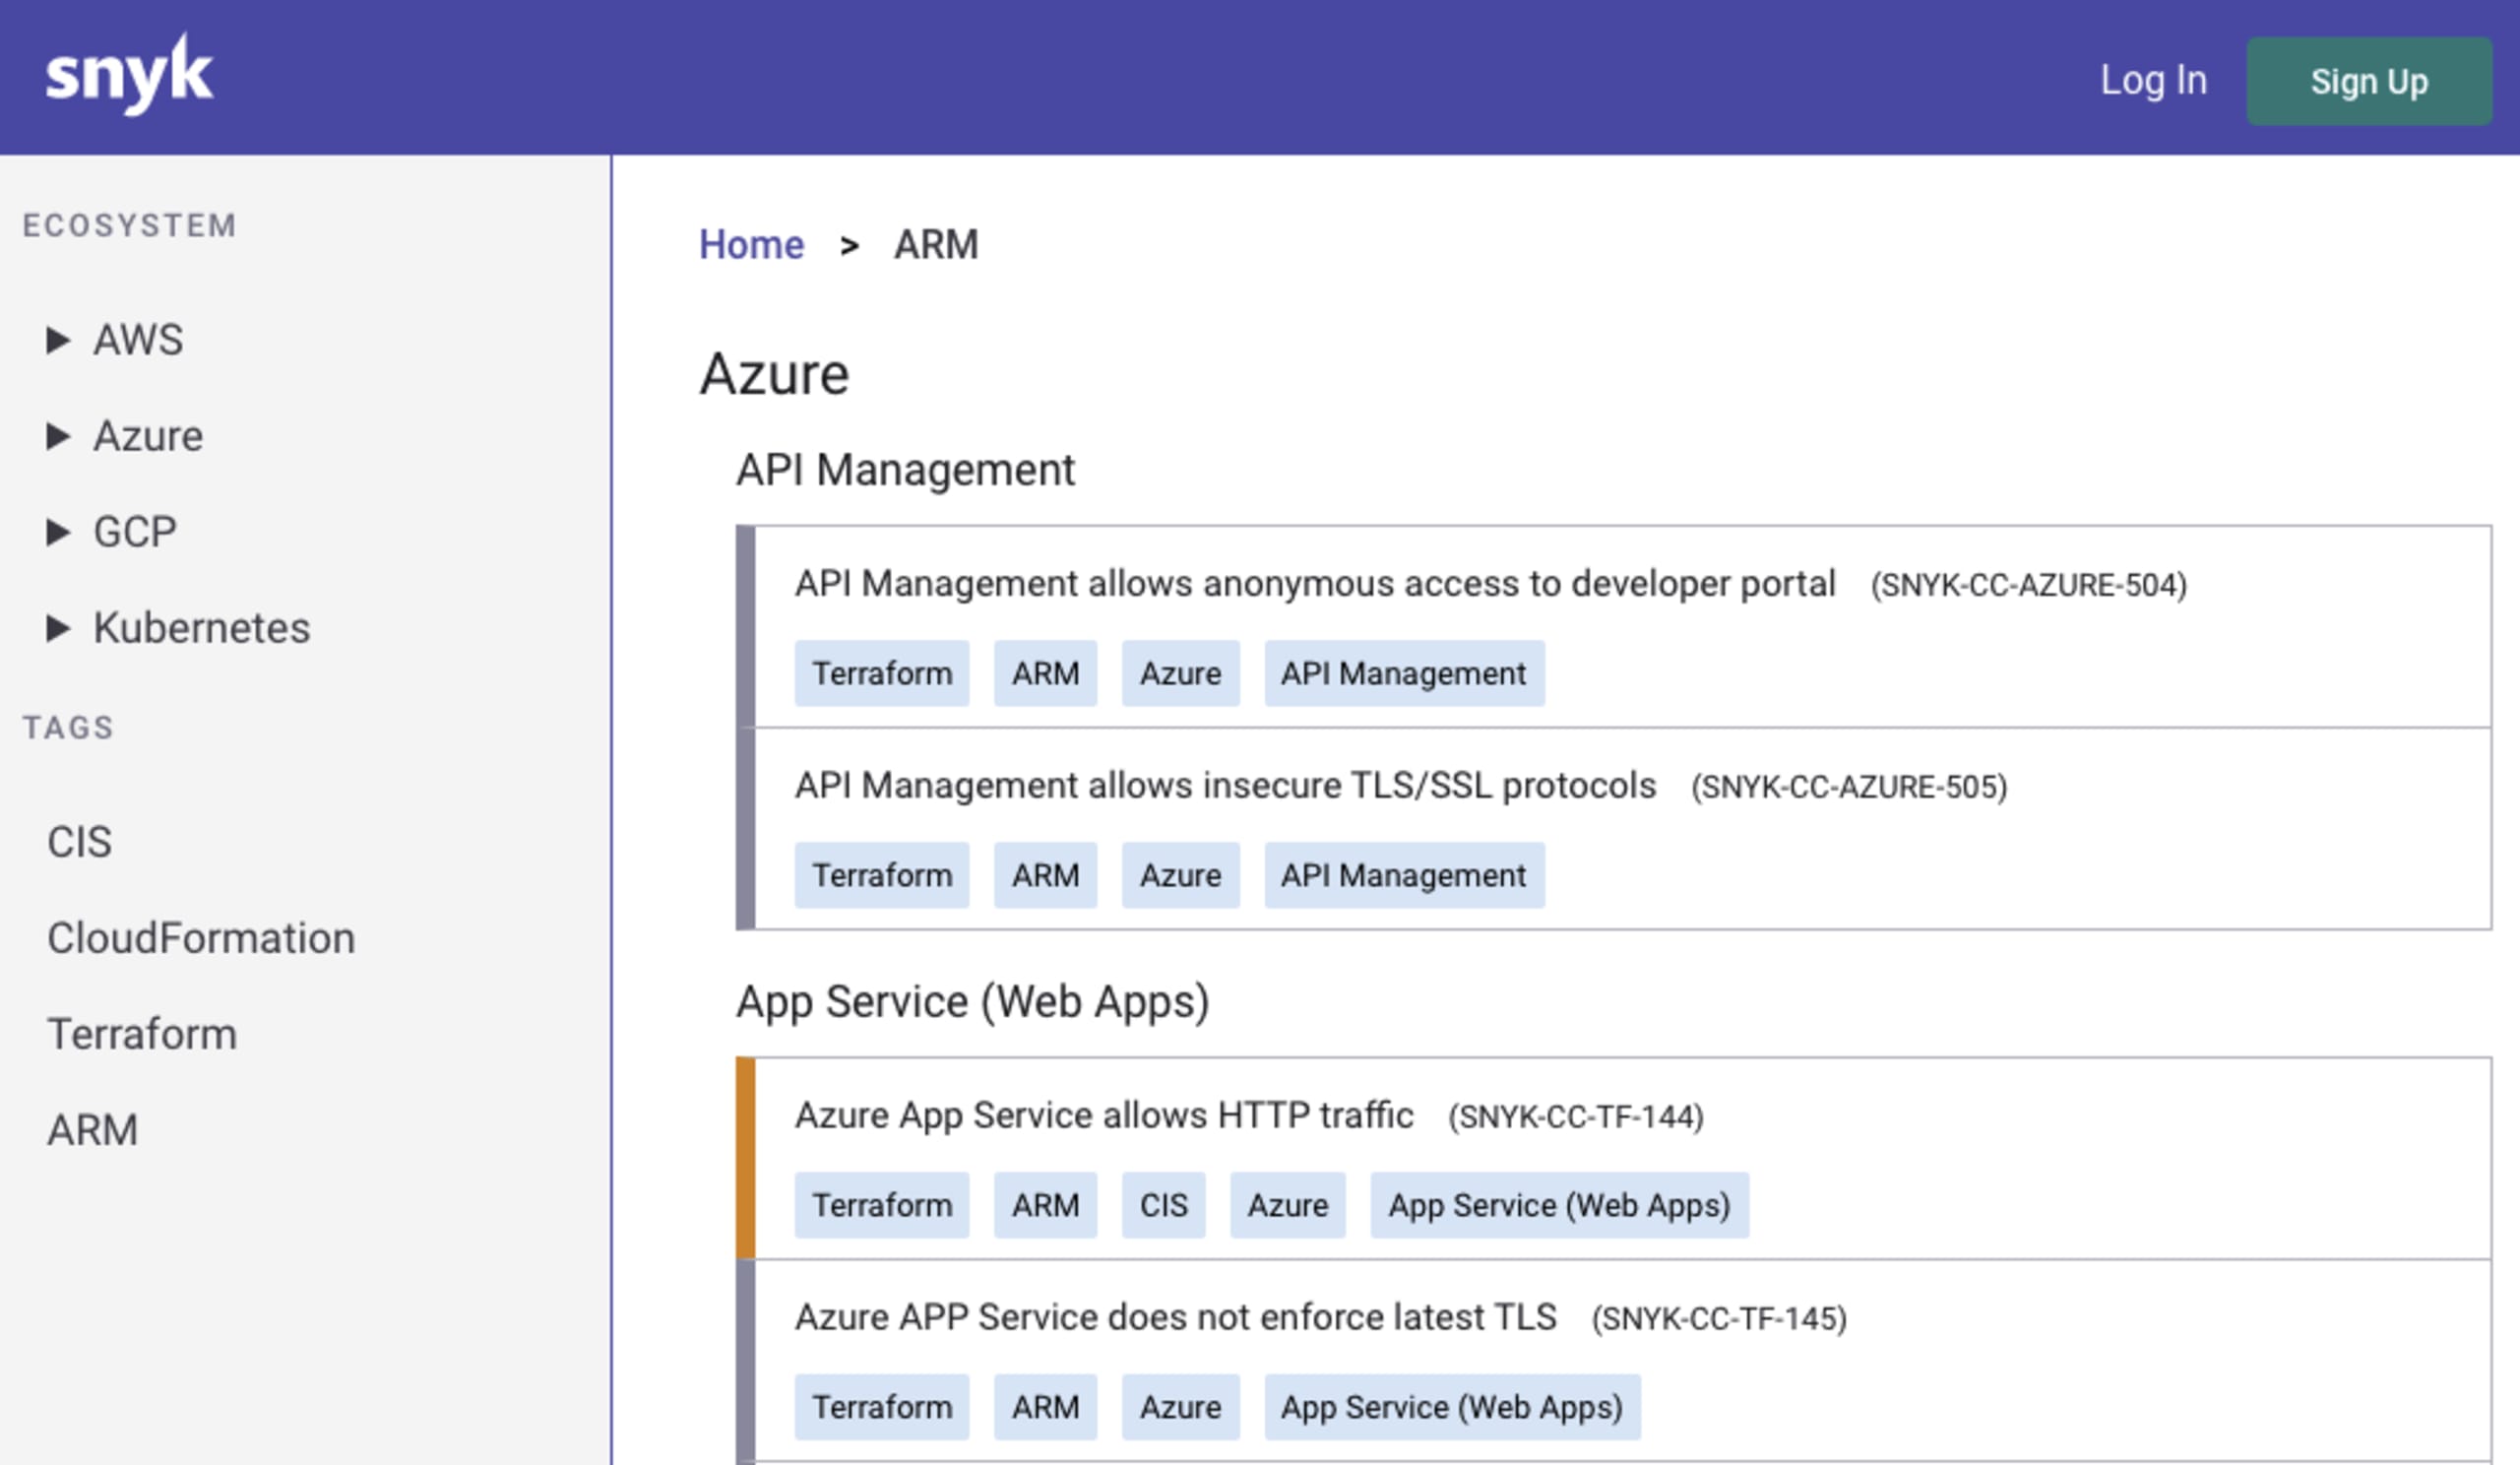Expand the Azure ecosystem arrow in sidebar
The width and height of the screenshot is (2520, 1465).
pyautogui.click(x=58, y=436)
